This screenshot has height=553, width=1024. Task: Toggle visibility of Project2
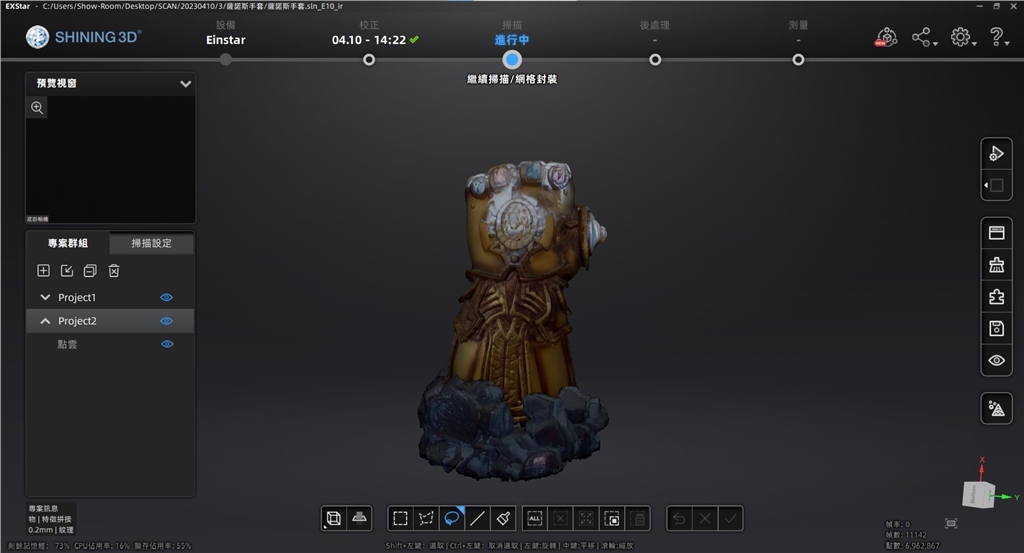pos(167,321)
